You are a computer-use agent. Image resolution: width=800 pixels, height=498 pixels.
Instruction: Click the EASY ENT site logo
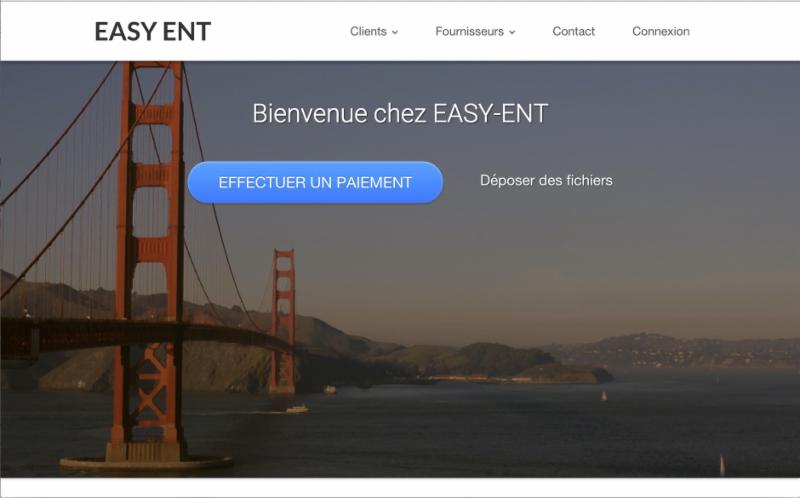[x=153, y=31]
